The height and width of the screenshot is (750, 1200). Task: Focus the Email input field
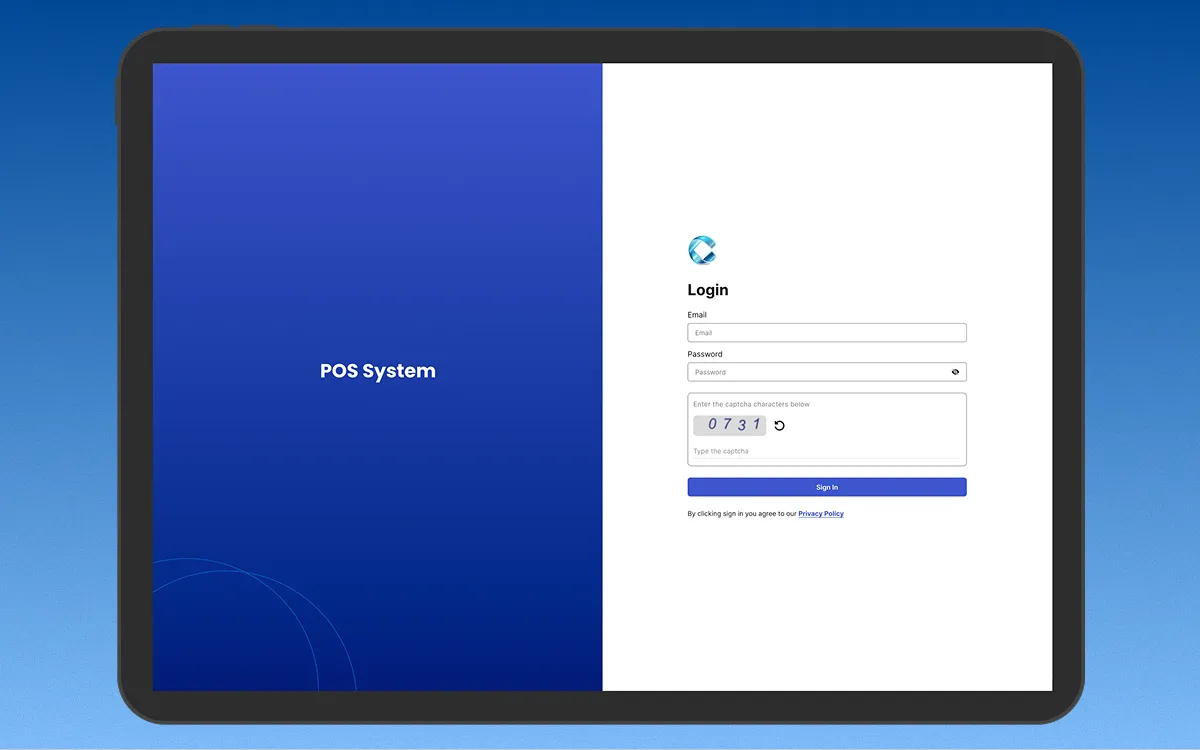click(827, 333)
